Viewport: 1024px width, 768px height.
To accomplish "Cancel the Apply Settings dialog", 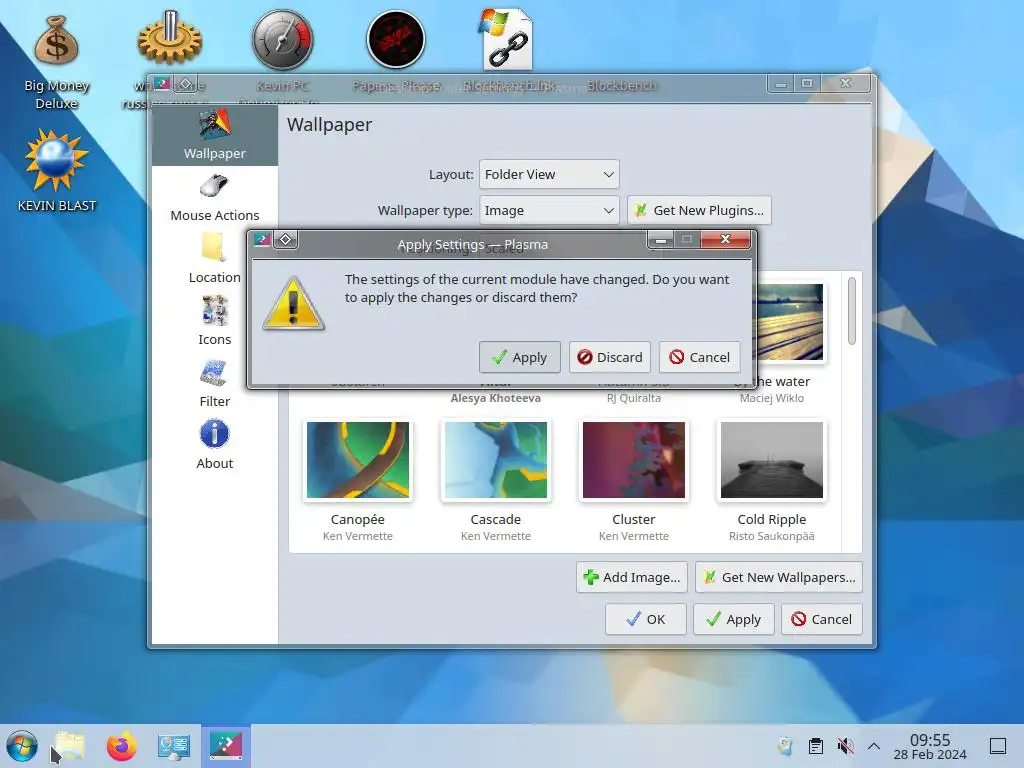I will [699, 357].
